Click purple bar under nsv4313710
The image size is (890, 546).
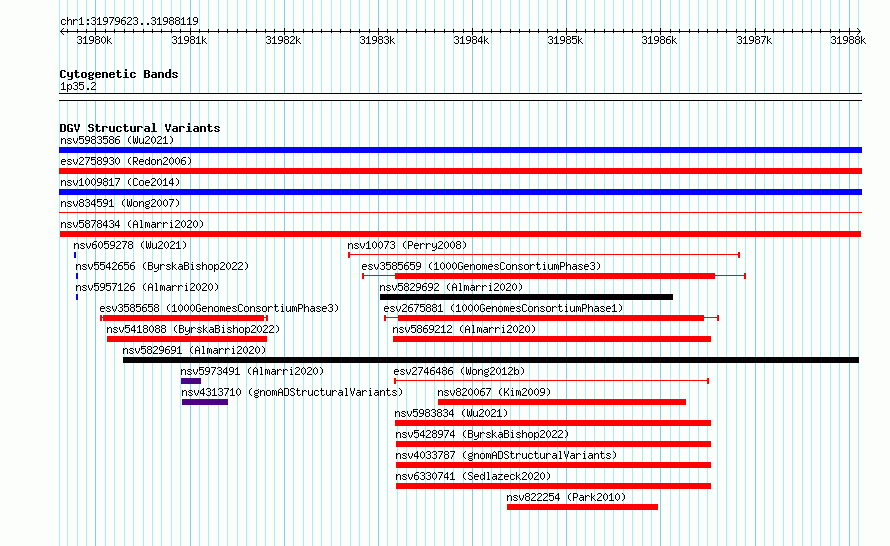pos(205,402)
